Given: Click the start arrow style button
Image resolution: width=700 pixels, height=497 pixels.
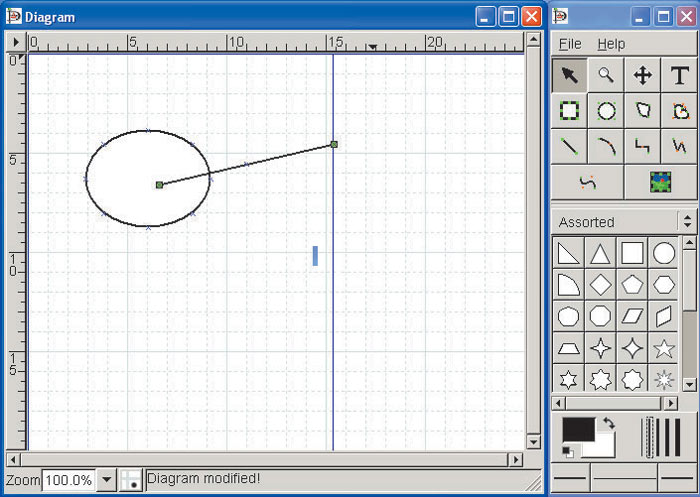Looking at the screenshot, I should point(571,478).
